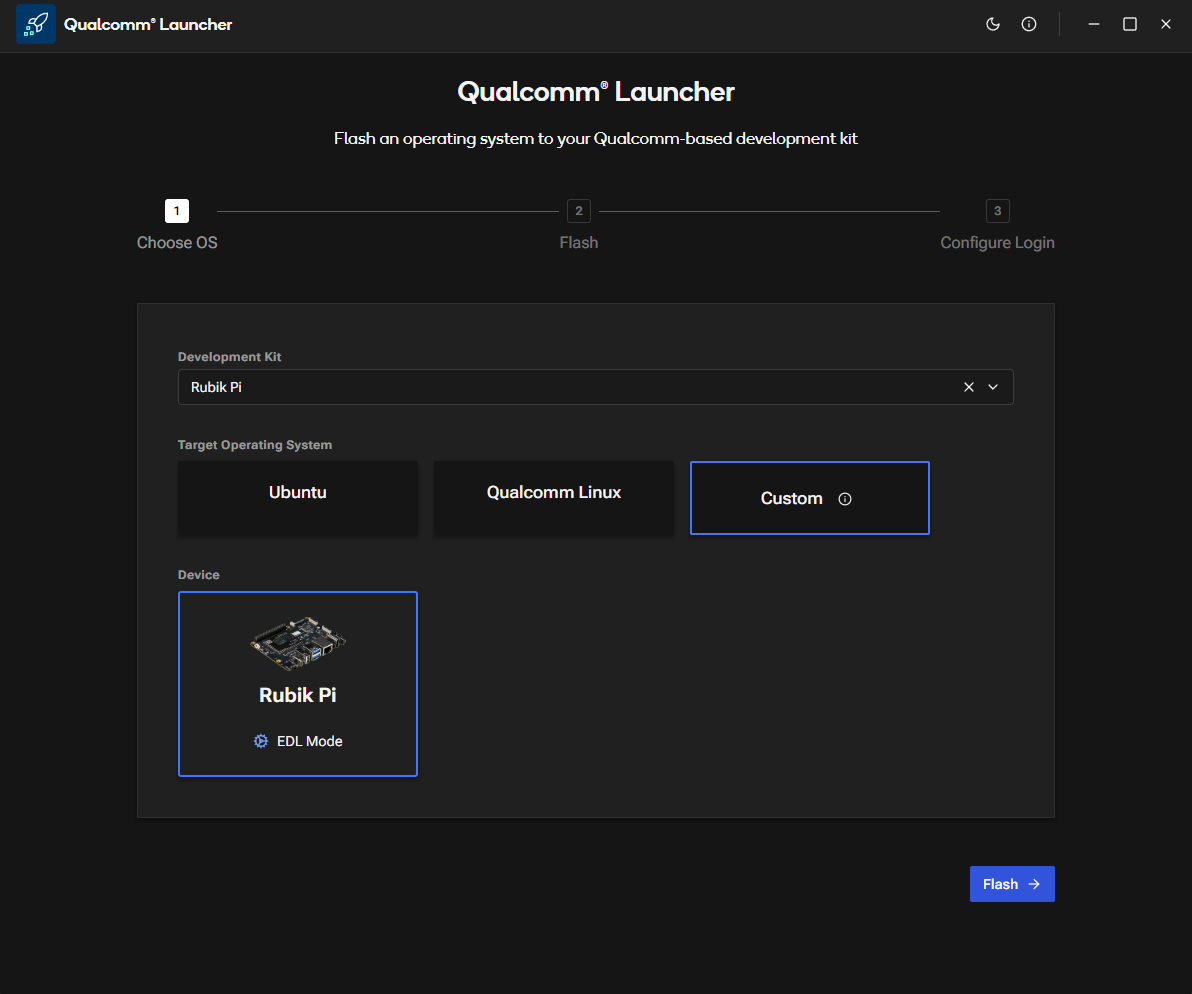Clear the Development Kit selection
Image resolution: width=1192 pixels, height=994 pixels.
click(968, 387)
